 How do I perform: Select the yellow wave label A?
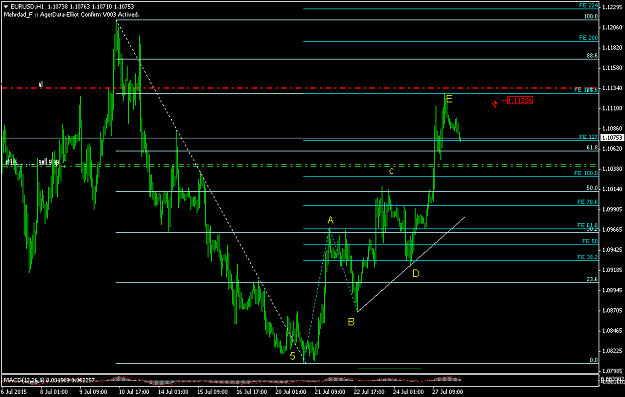(x=330, y=220)
